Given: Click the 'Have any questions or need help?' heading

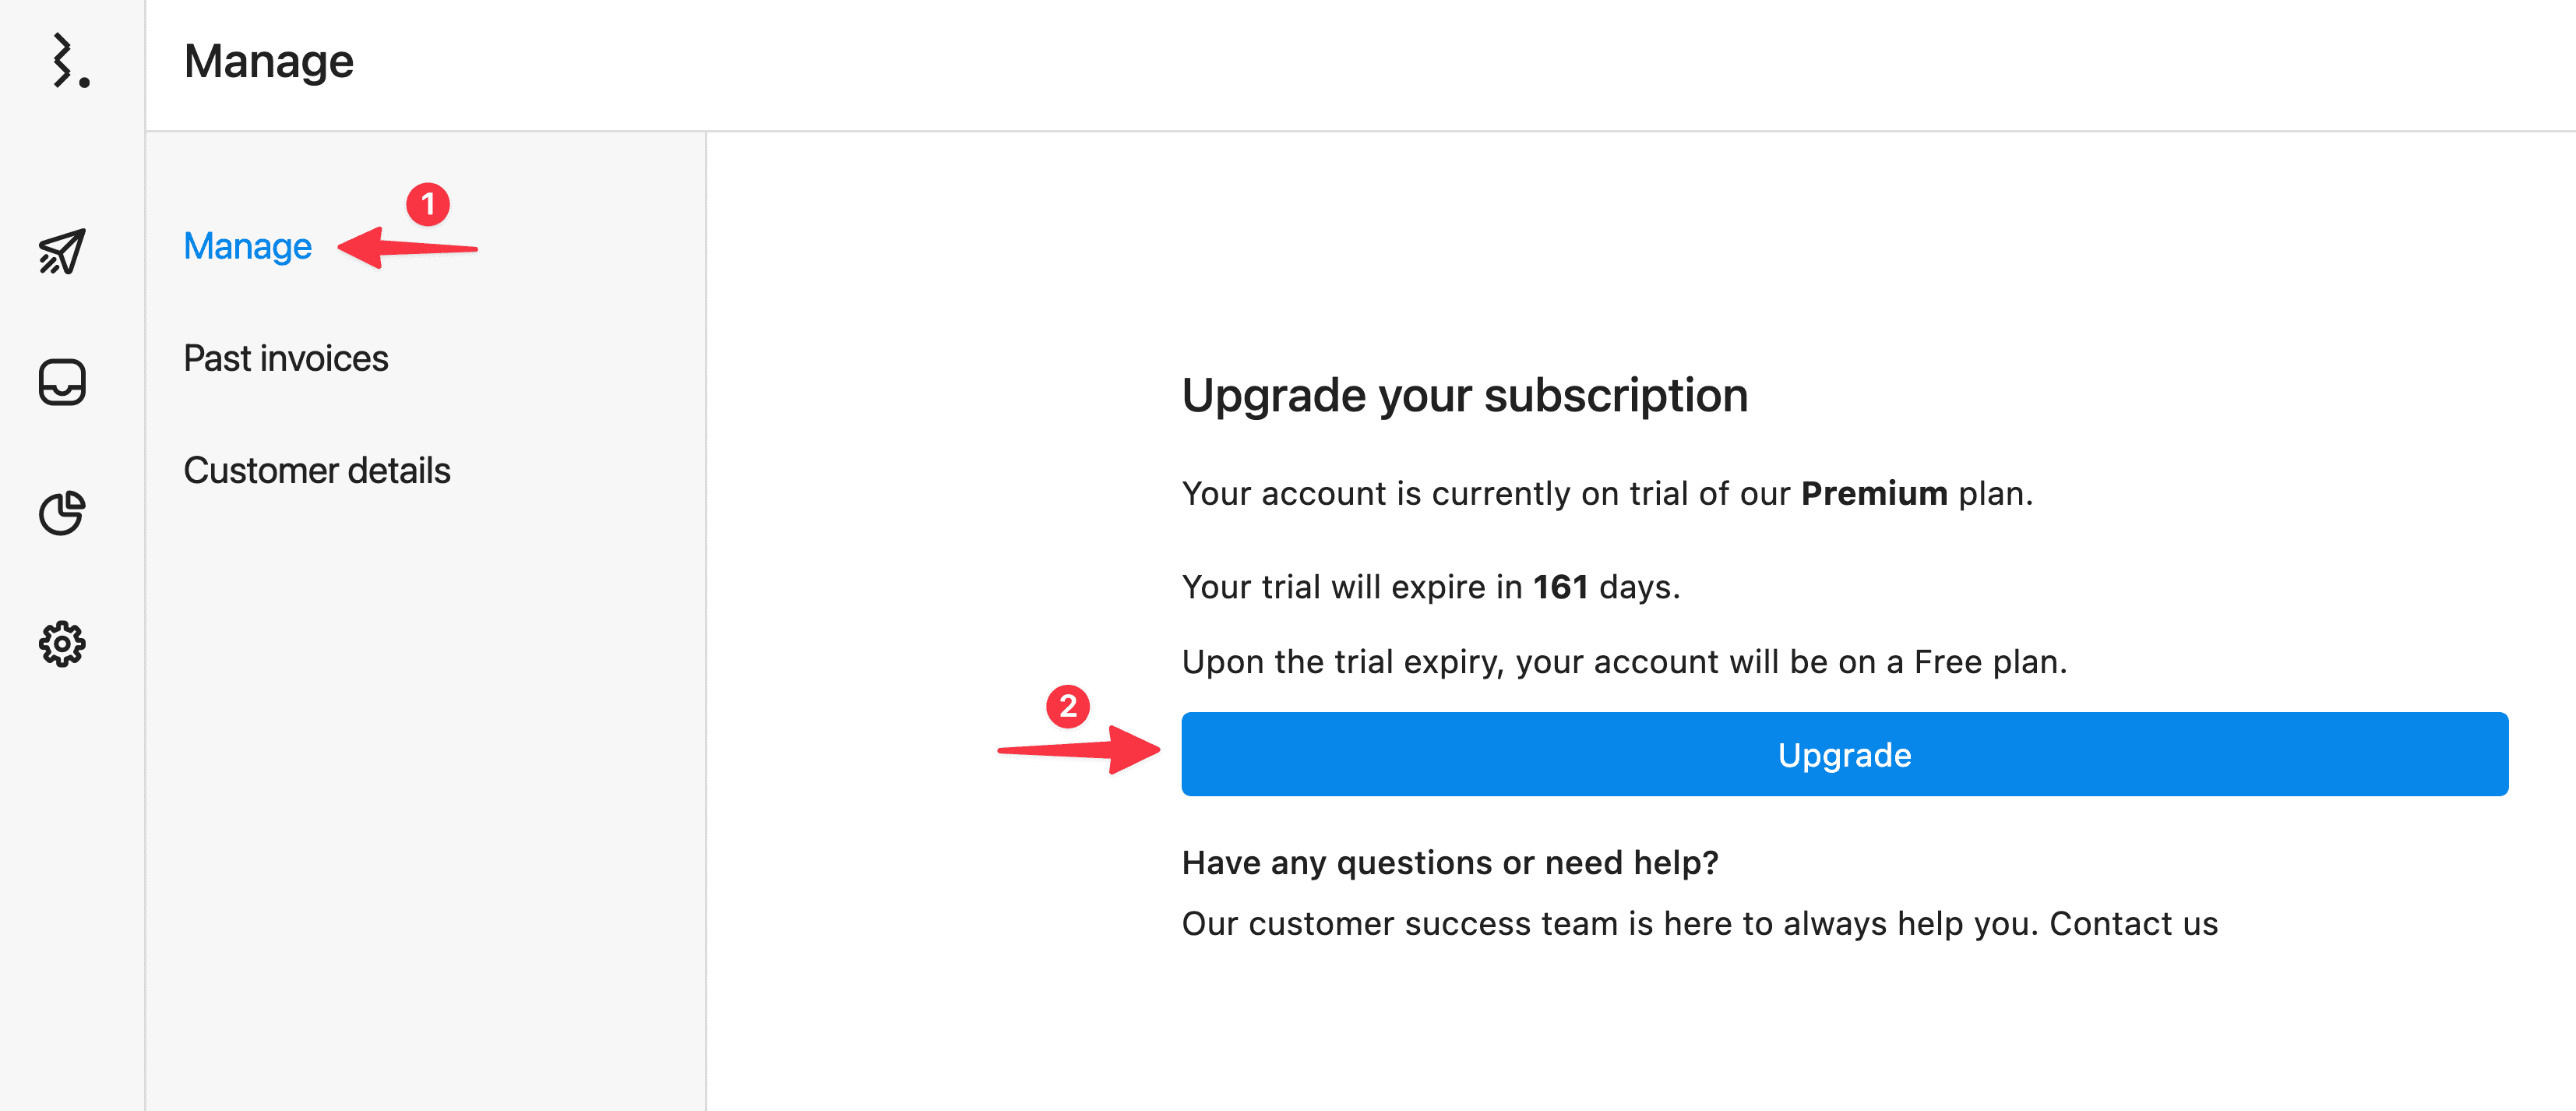Looking at the screenshot, I should click(1449, 862).
